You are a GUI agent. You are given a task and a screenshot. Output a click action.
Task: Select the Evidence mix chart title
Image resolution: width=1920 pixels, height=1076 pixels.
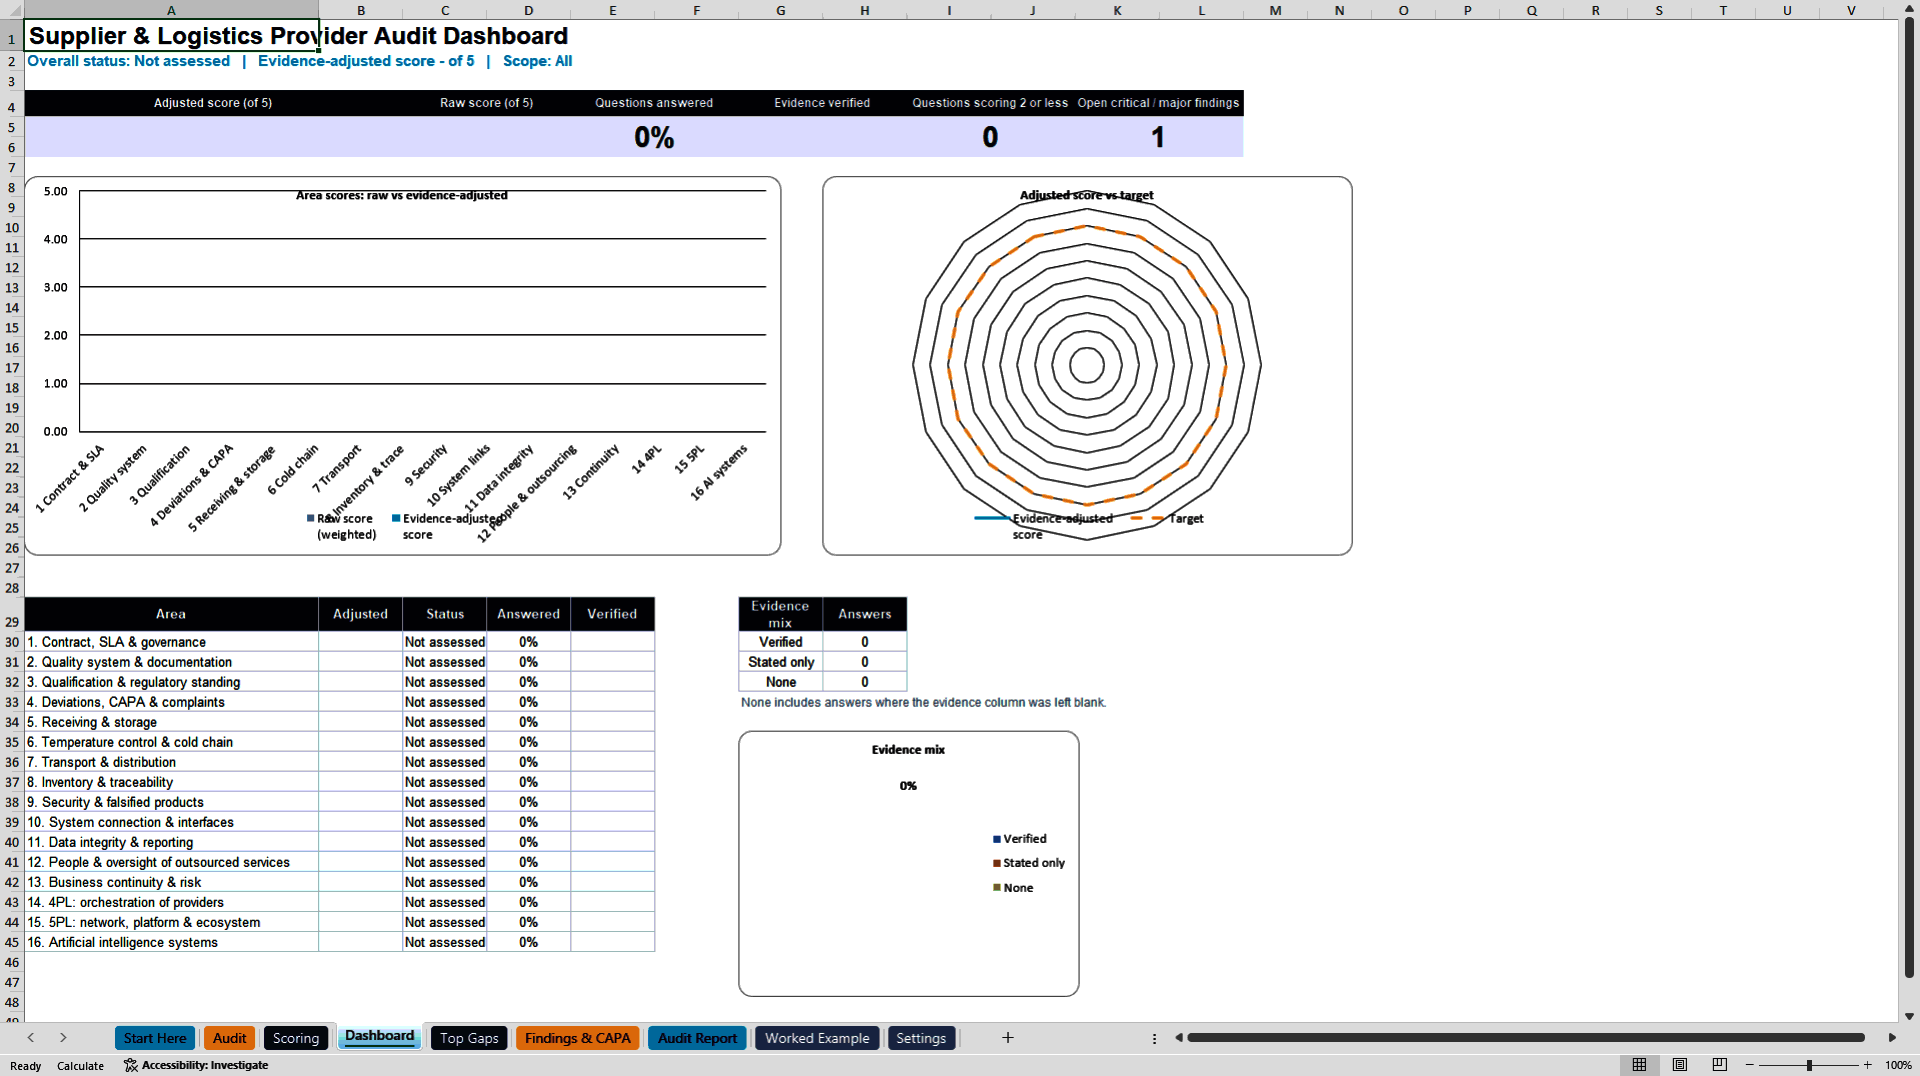pos(908,750)
